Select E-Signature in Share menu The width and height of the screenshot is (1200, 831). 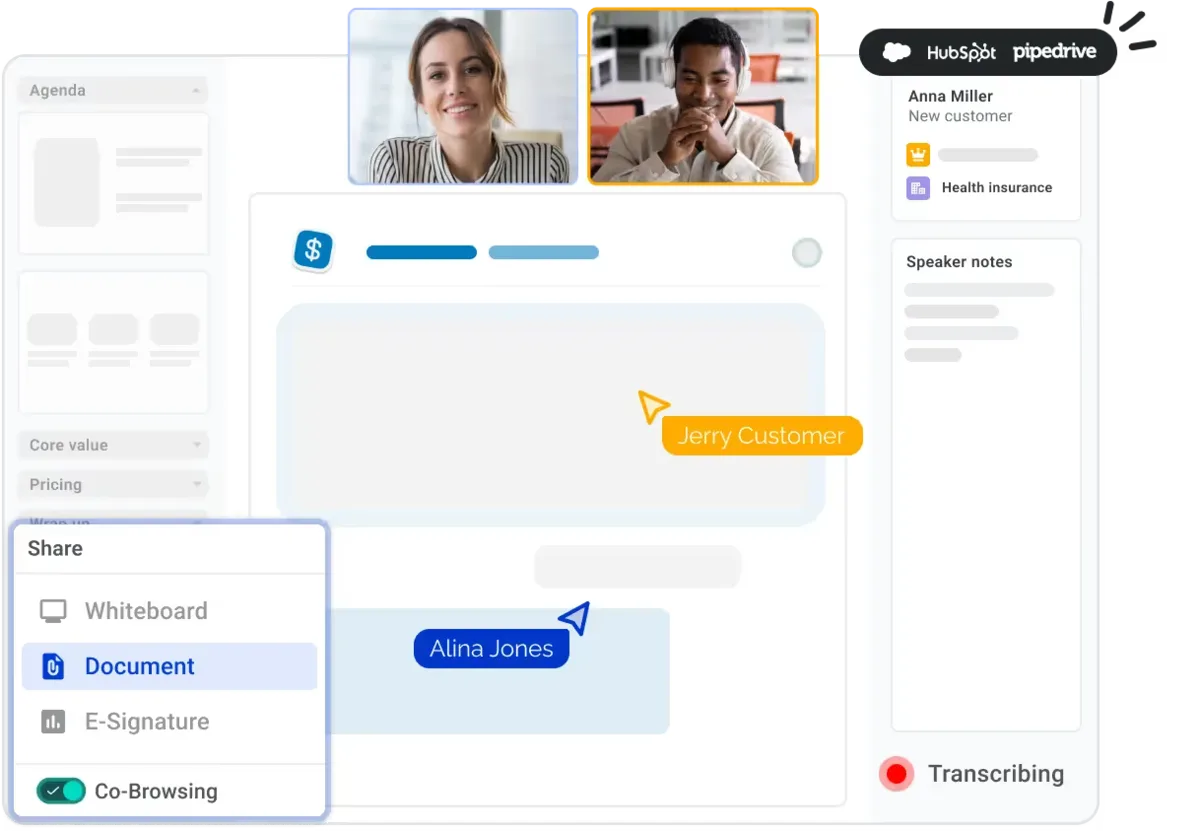coord(169,722)
